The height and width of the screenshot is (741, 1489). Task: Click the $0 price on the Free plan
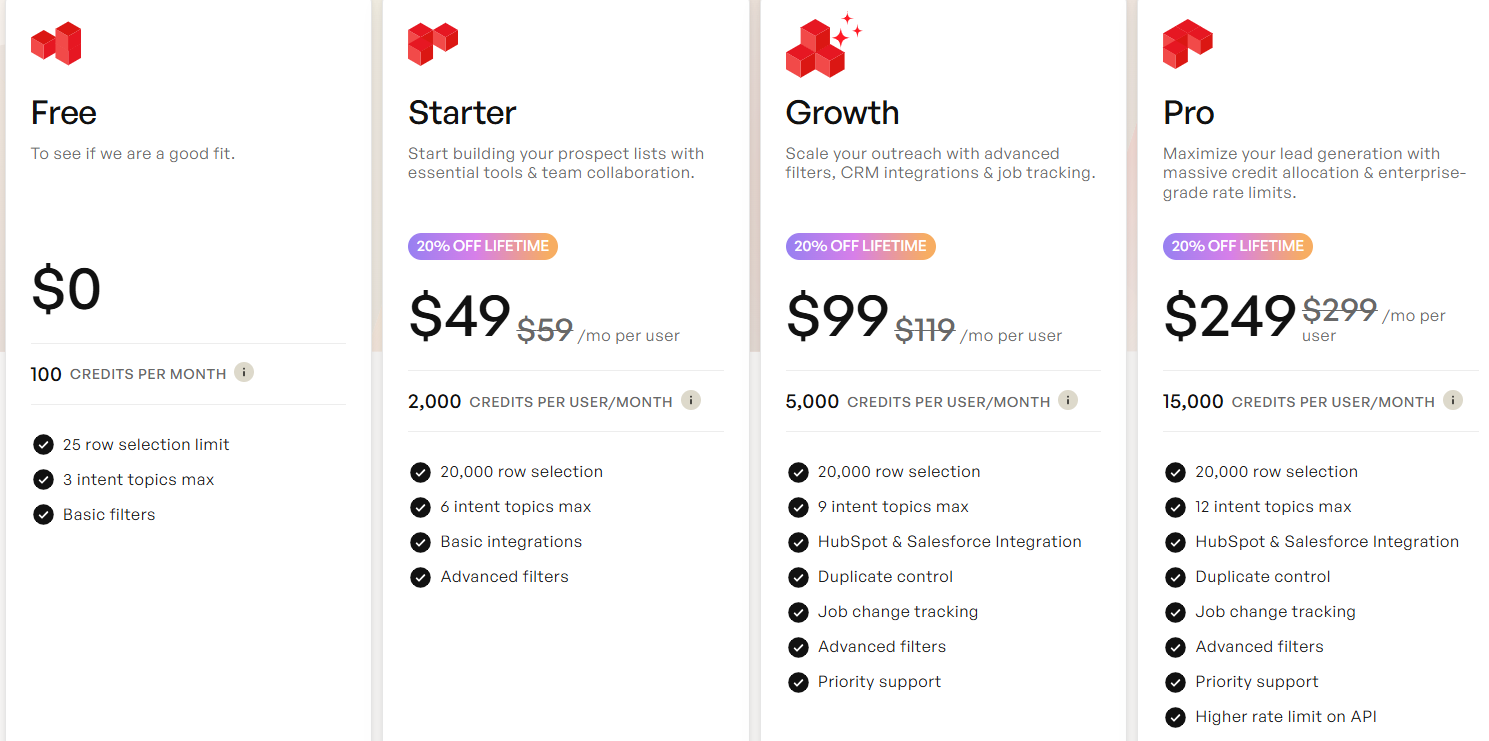point(67,288)
